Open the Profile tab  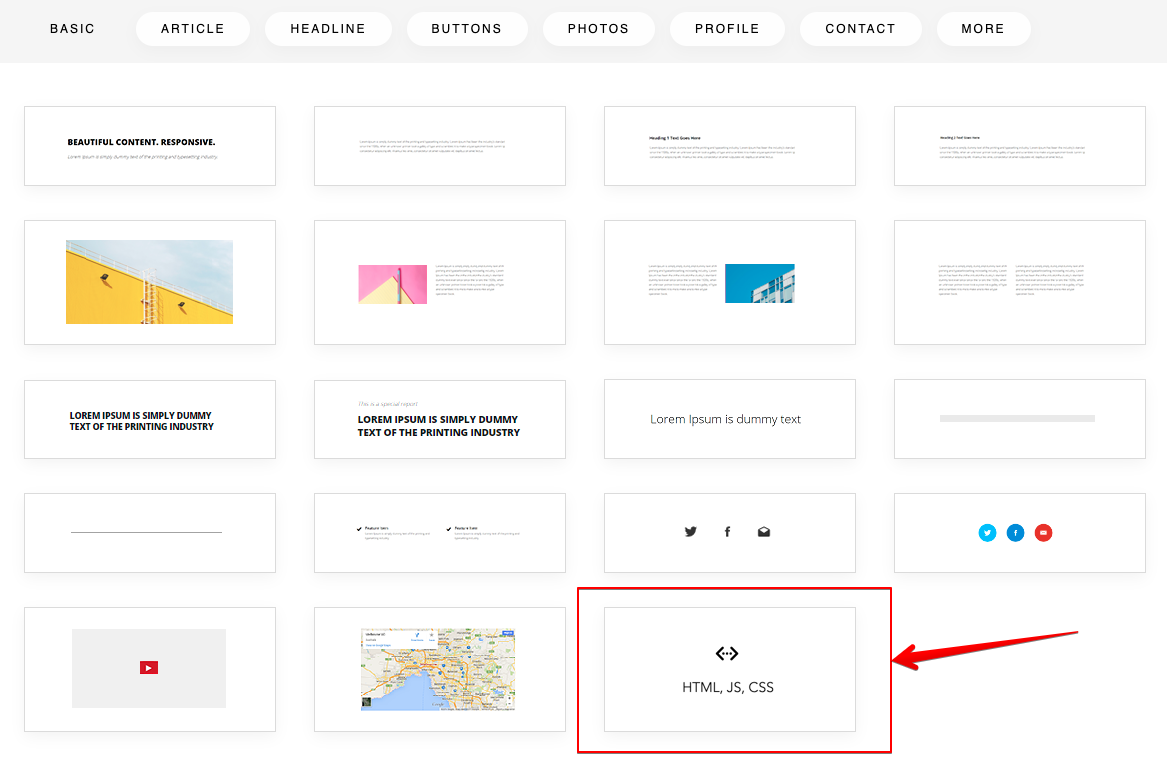click(727, 29)
